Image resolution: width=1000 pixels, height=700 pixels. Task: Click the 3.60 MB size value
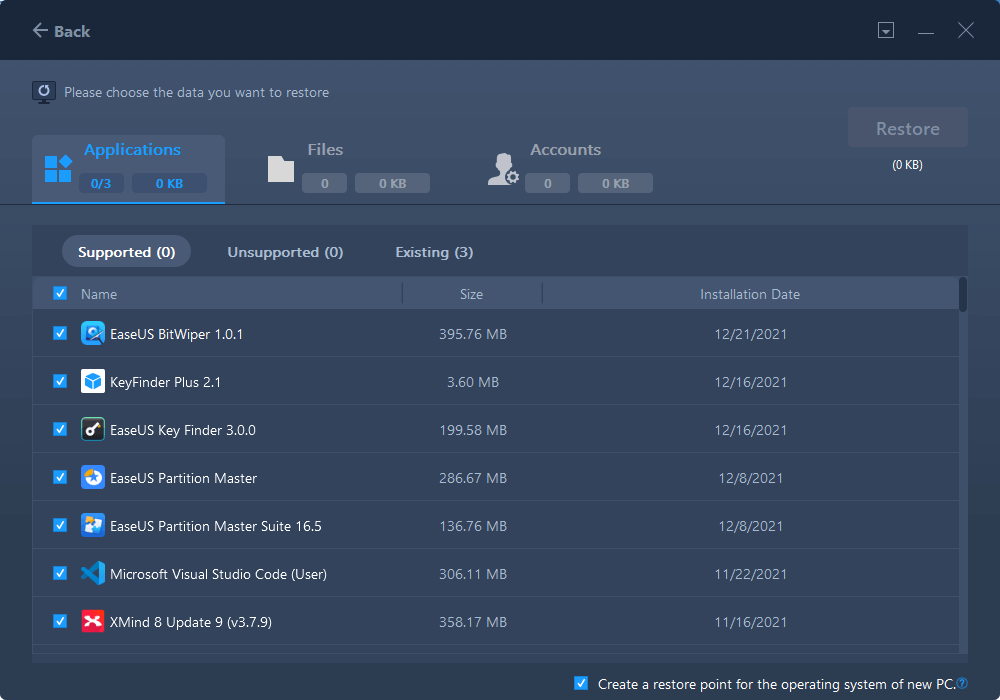(x=473, y=382)
